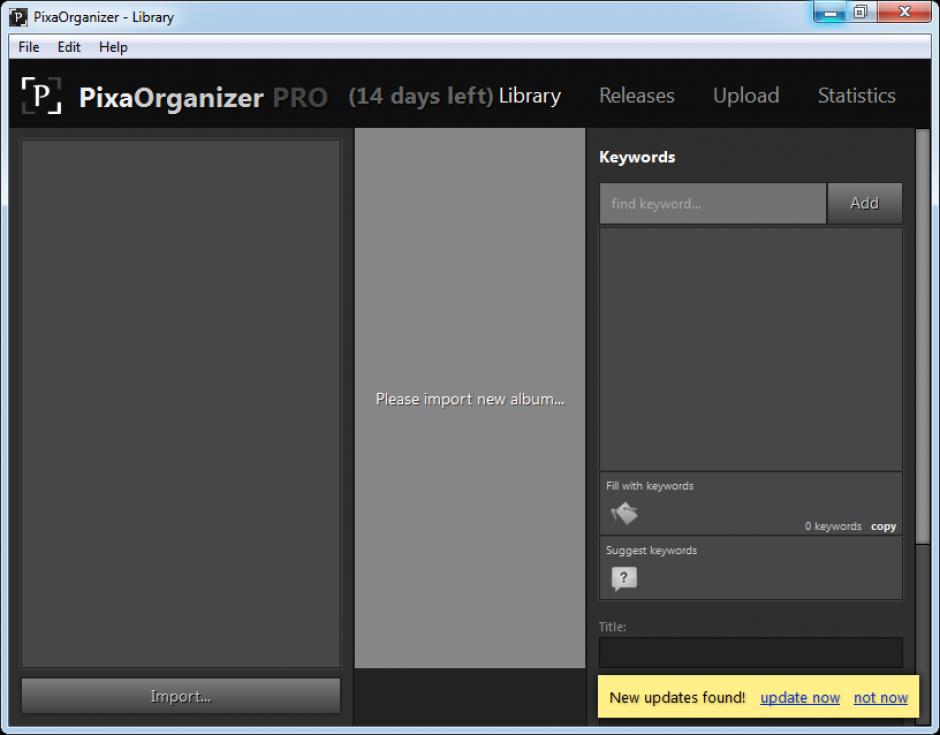Dismiss update with not now link
This screenshot has width=940, height=735.
(x=881, y=697)
